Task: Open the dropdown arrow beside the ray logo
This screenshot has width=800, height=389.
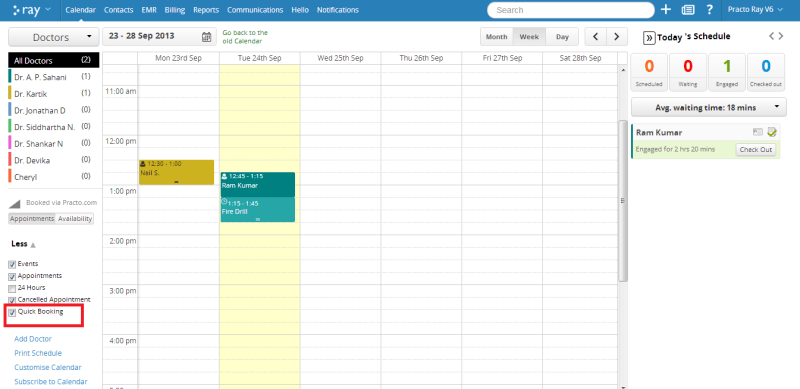Action: pyautogui.click(x=48, y=10)
